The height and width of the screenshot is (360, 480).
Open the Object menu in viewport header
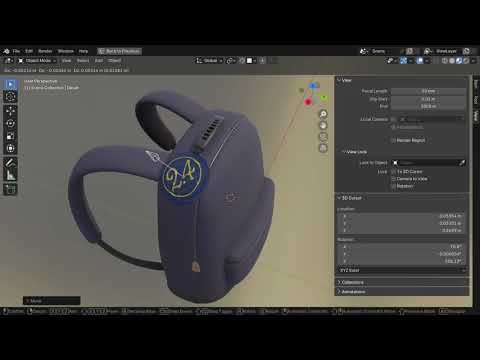pos(114,60)
